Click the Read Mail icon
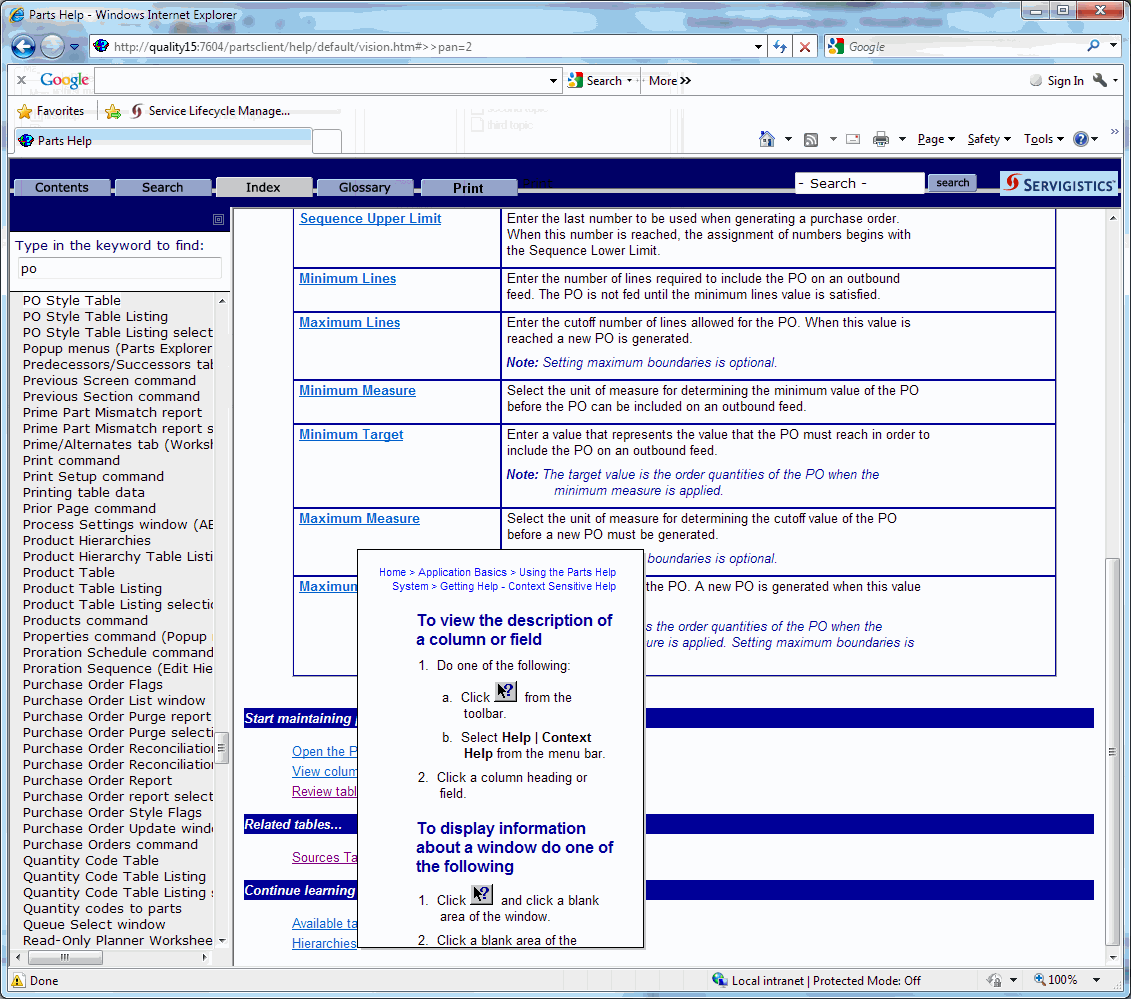1131x999 pixels. 853,139
